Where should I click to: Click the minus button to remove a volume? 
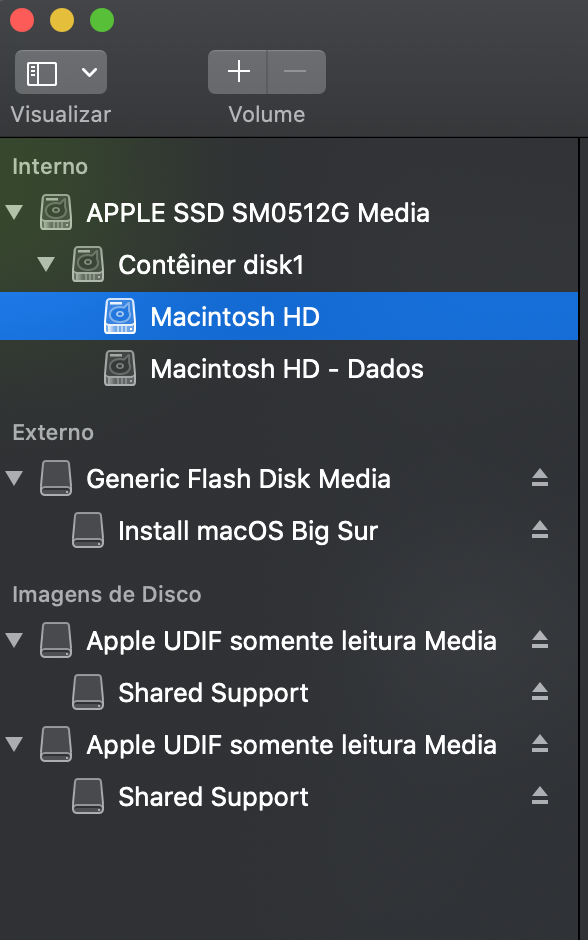tap(296, 72)
